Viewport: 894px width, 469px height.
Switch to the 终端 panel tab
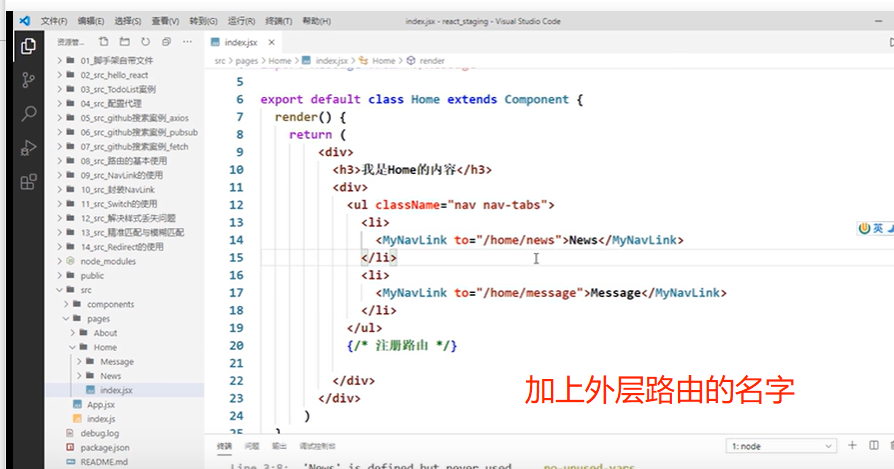(225, 446)
